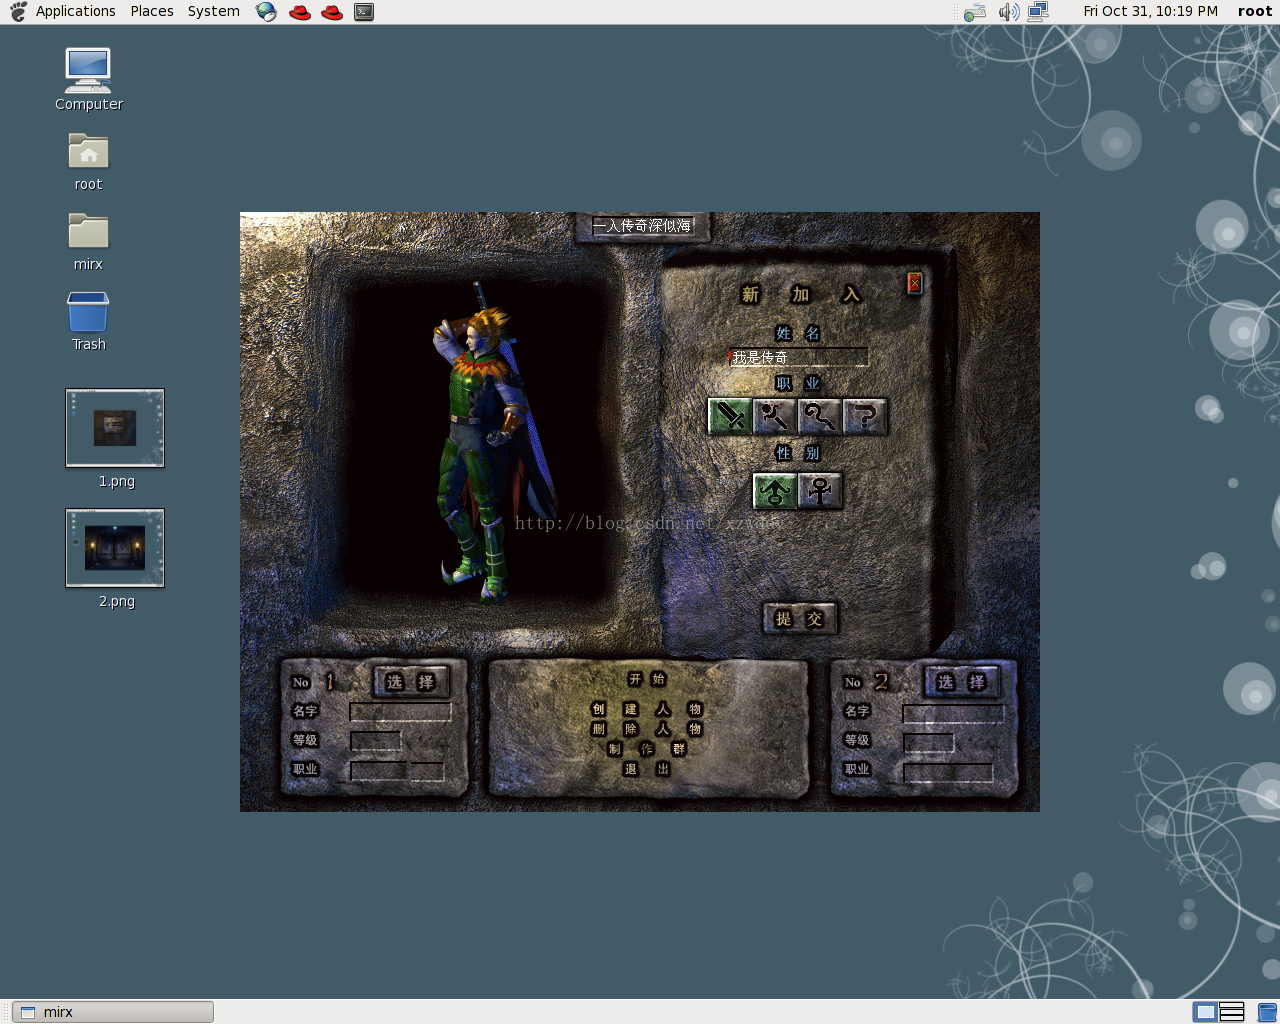Click 创建人物 to create a character
1280x1024 pixels.
tap(647, 709)
